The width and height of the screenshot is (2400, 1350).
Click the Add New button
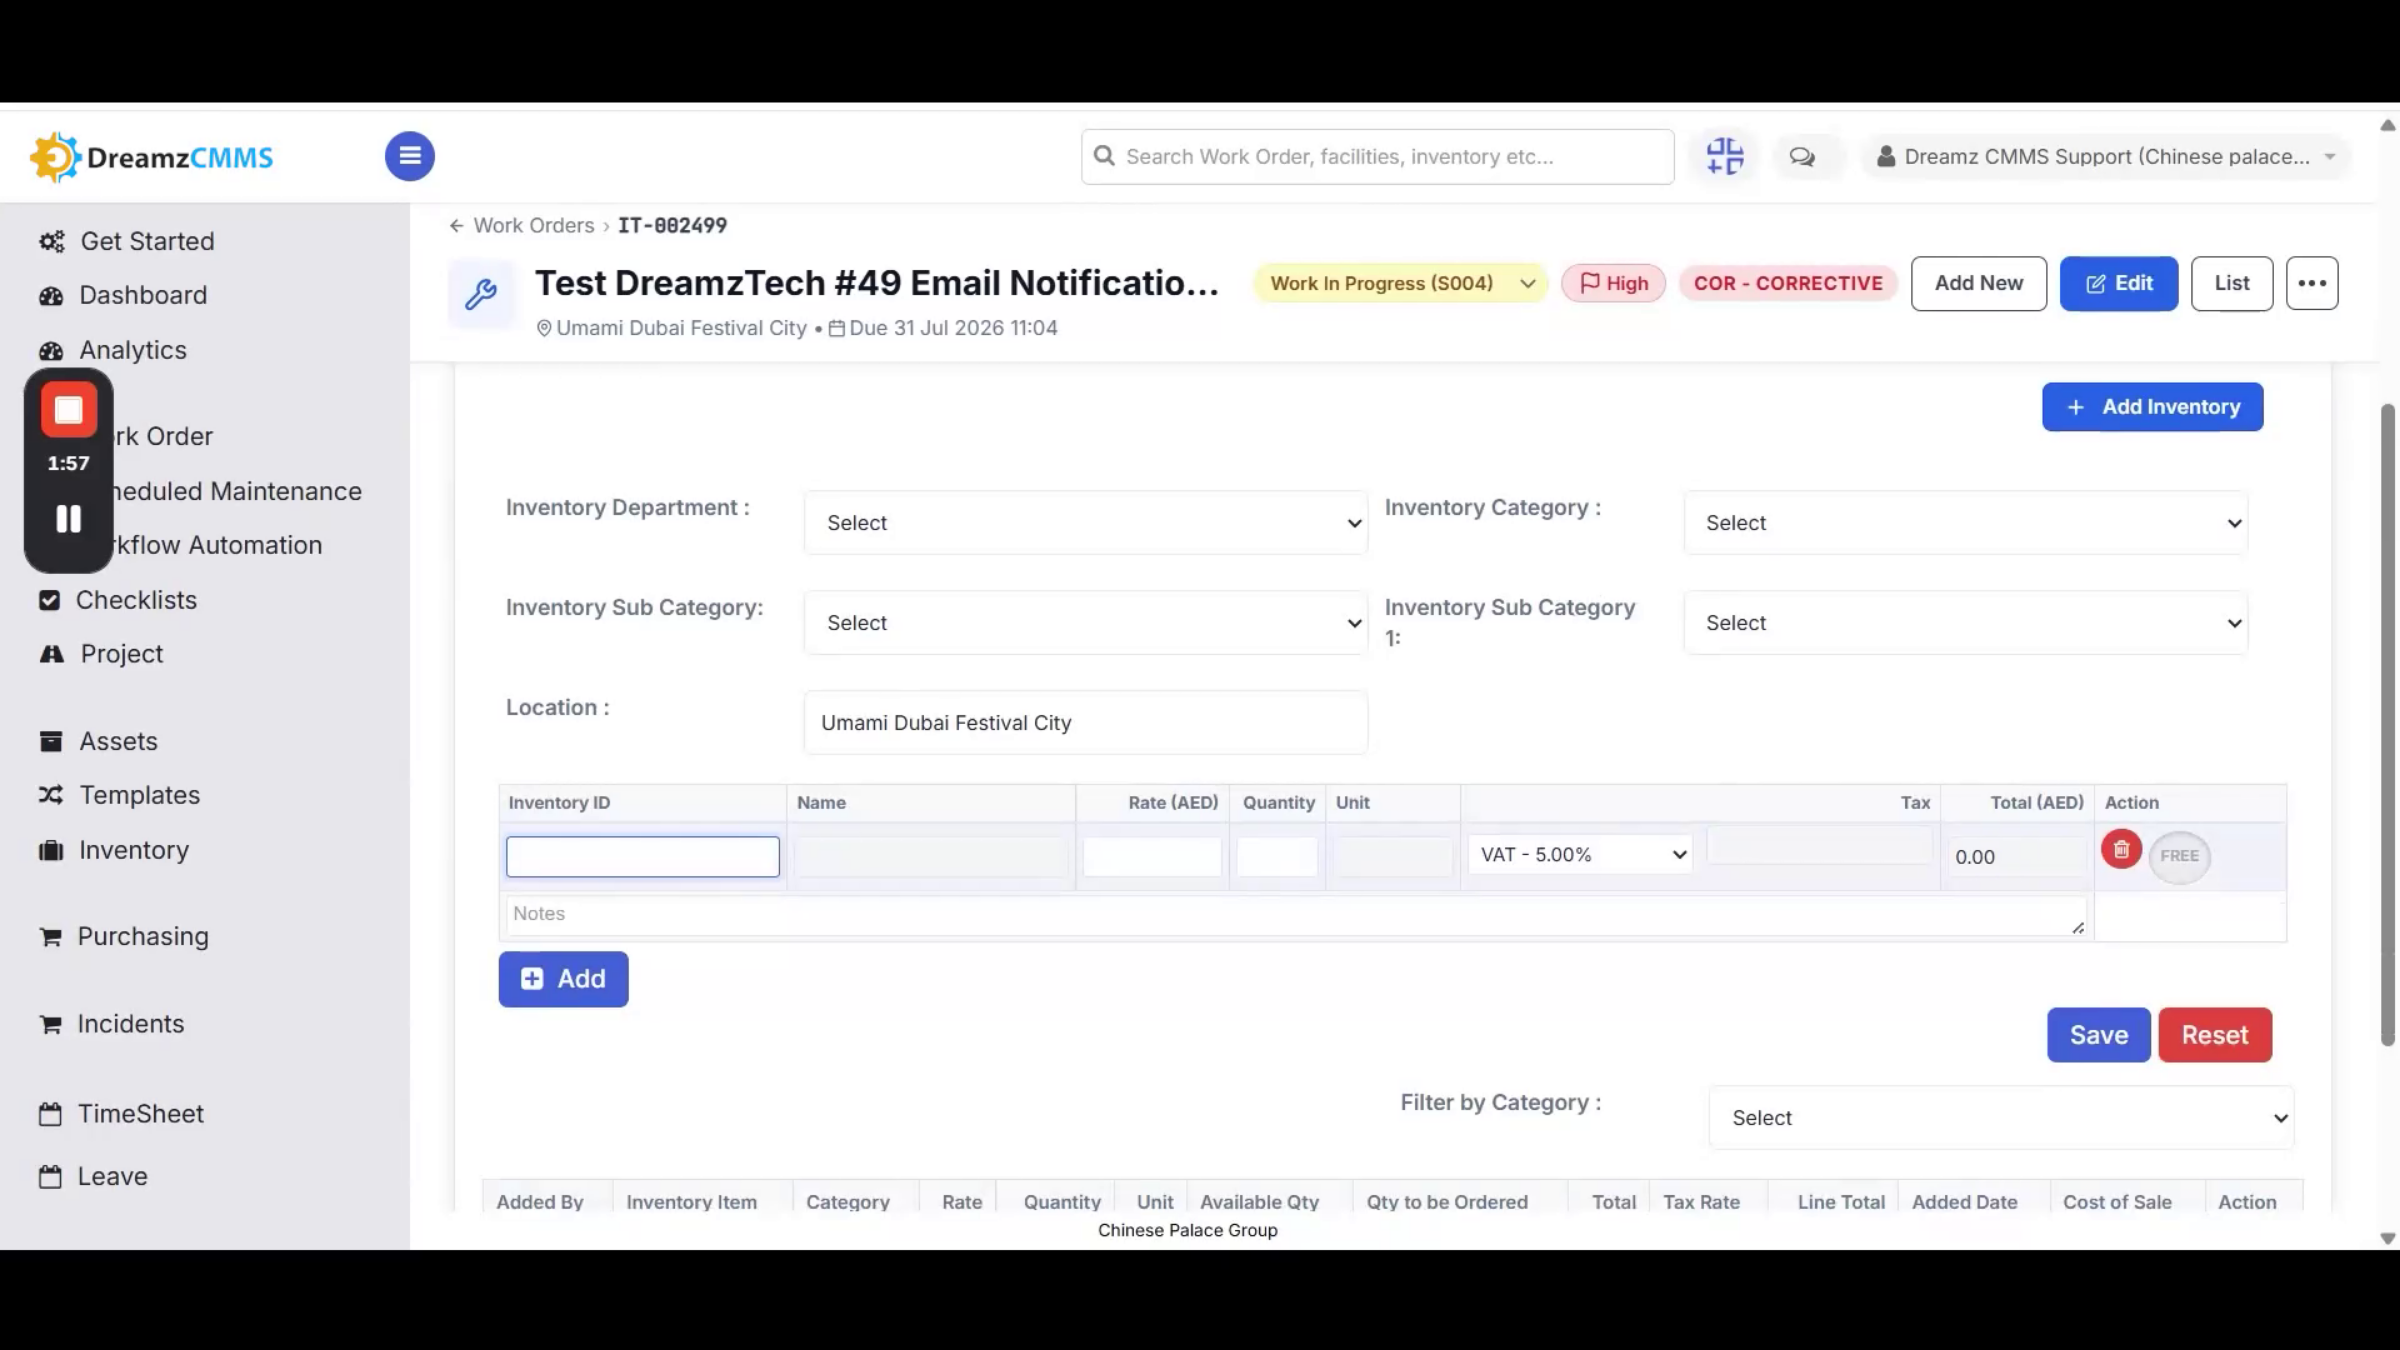1979,284
